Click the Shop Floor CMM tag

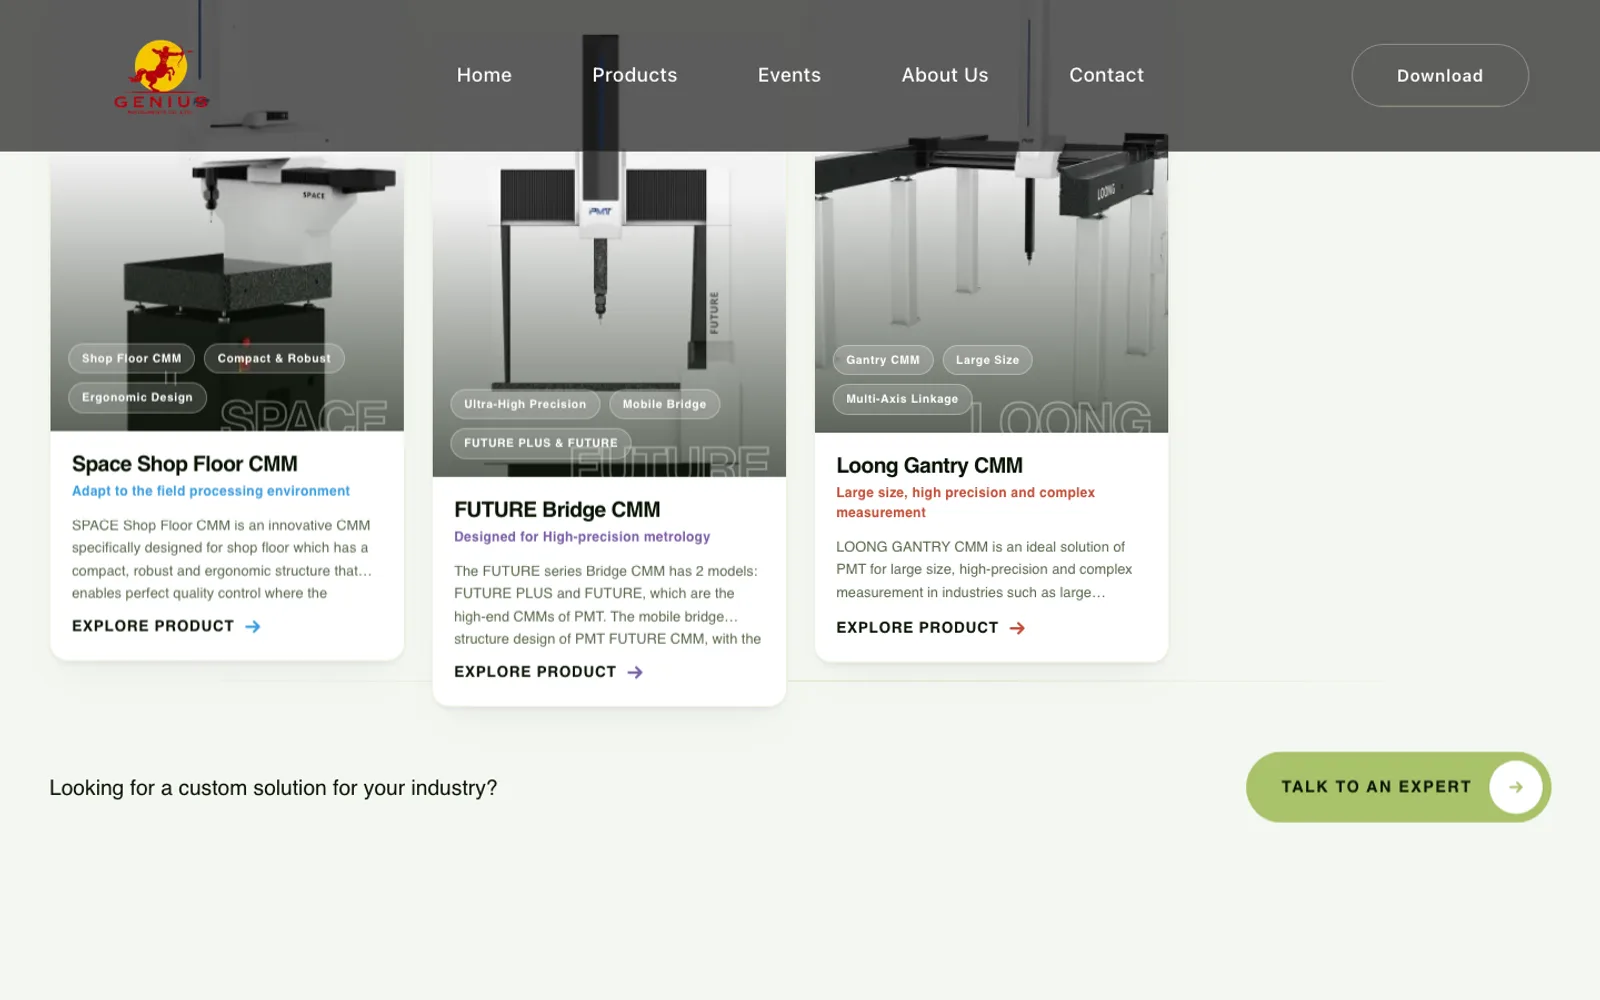point(132,358)
